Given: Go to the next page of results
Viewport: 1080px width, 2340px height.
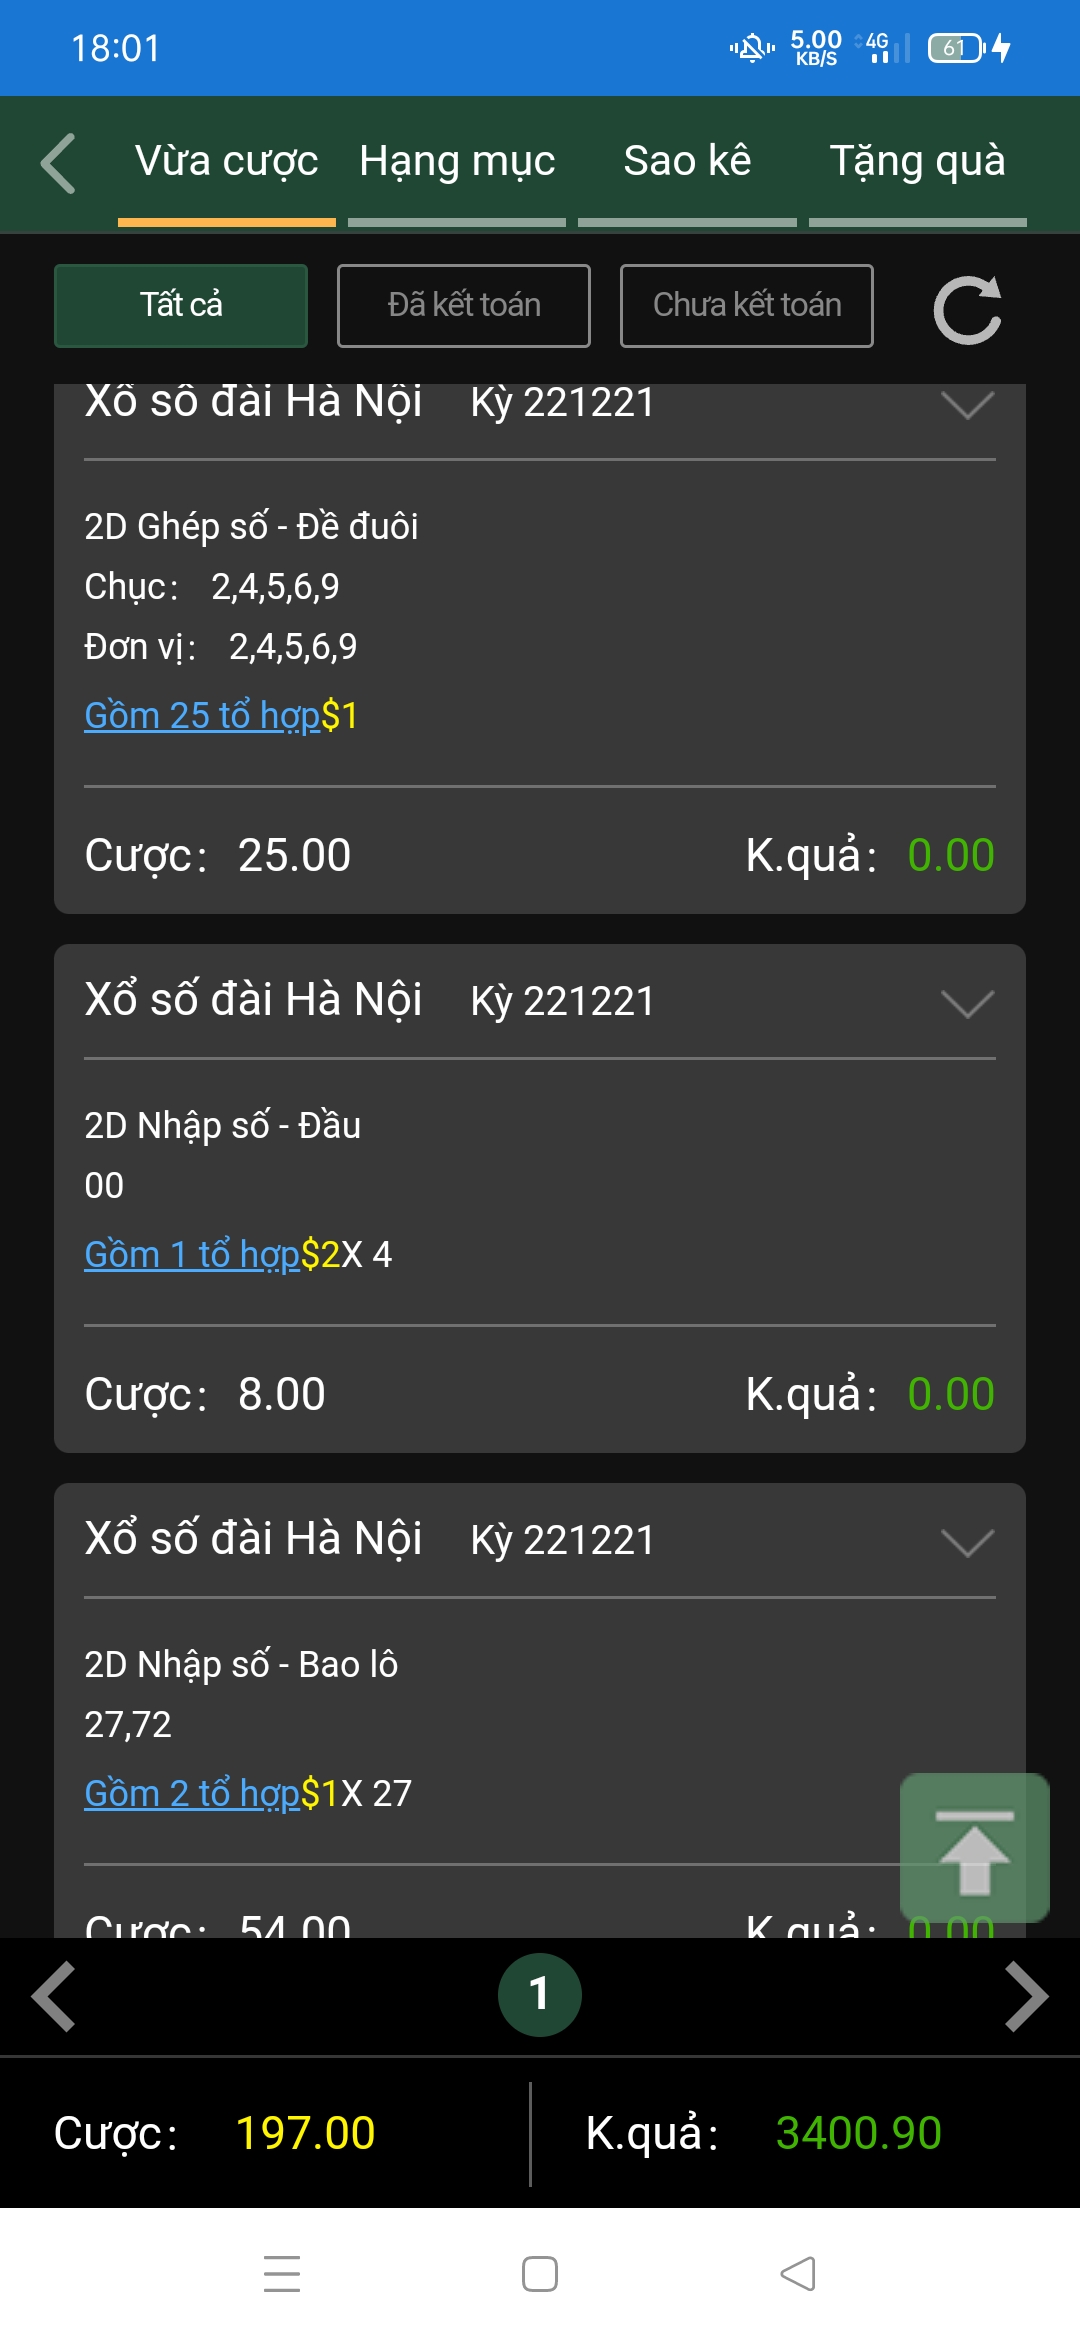Looking at the screenshot, I should point(1026,1997).
